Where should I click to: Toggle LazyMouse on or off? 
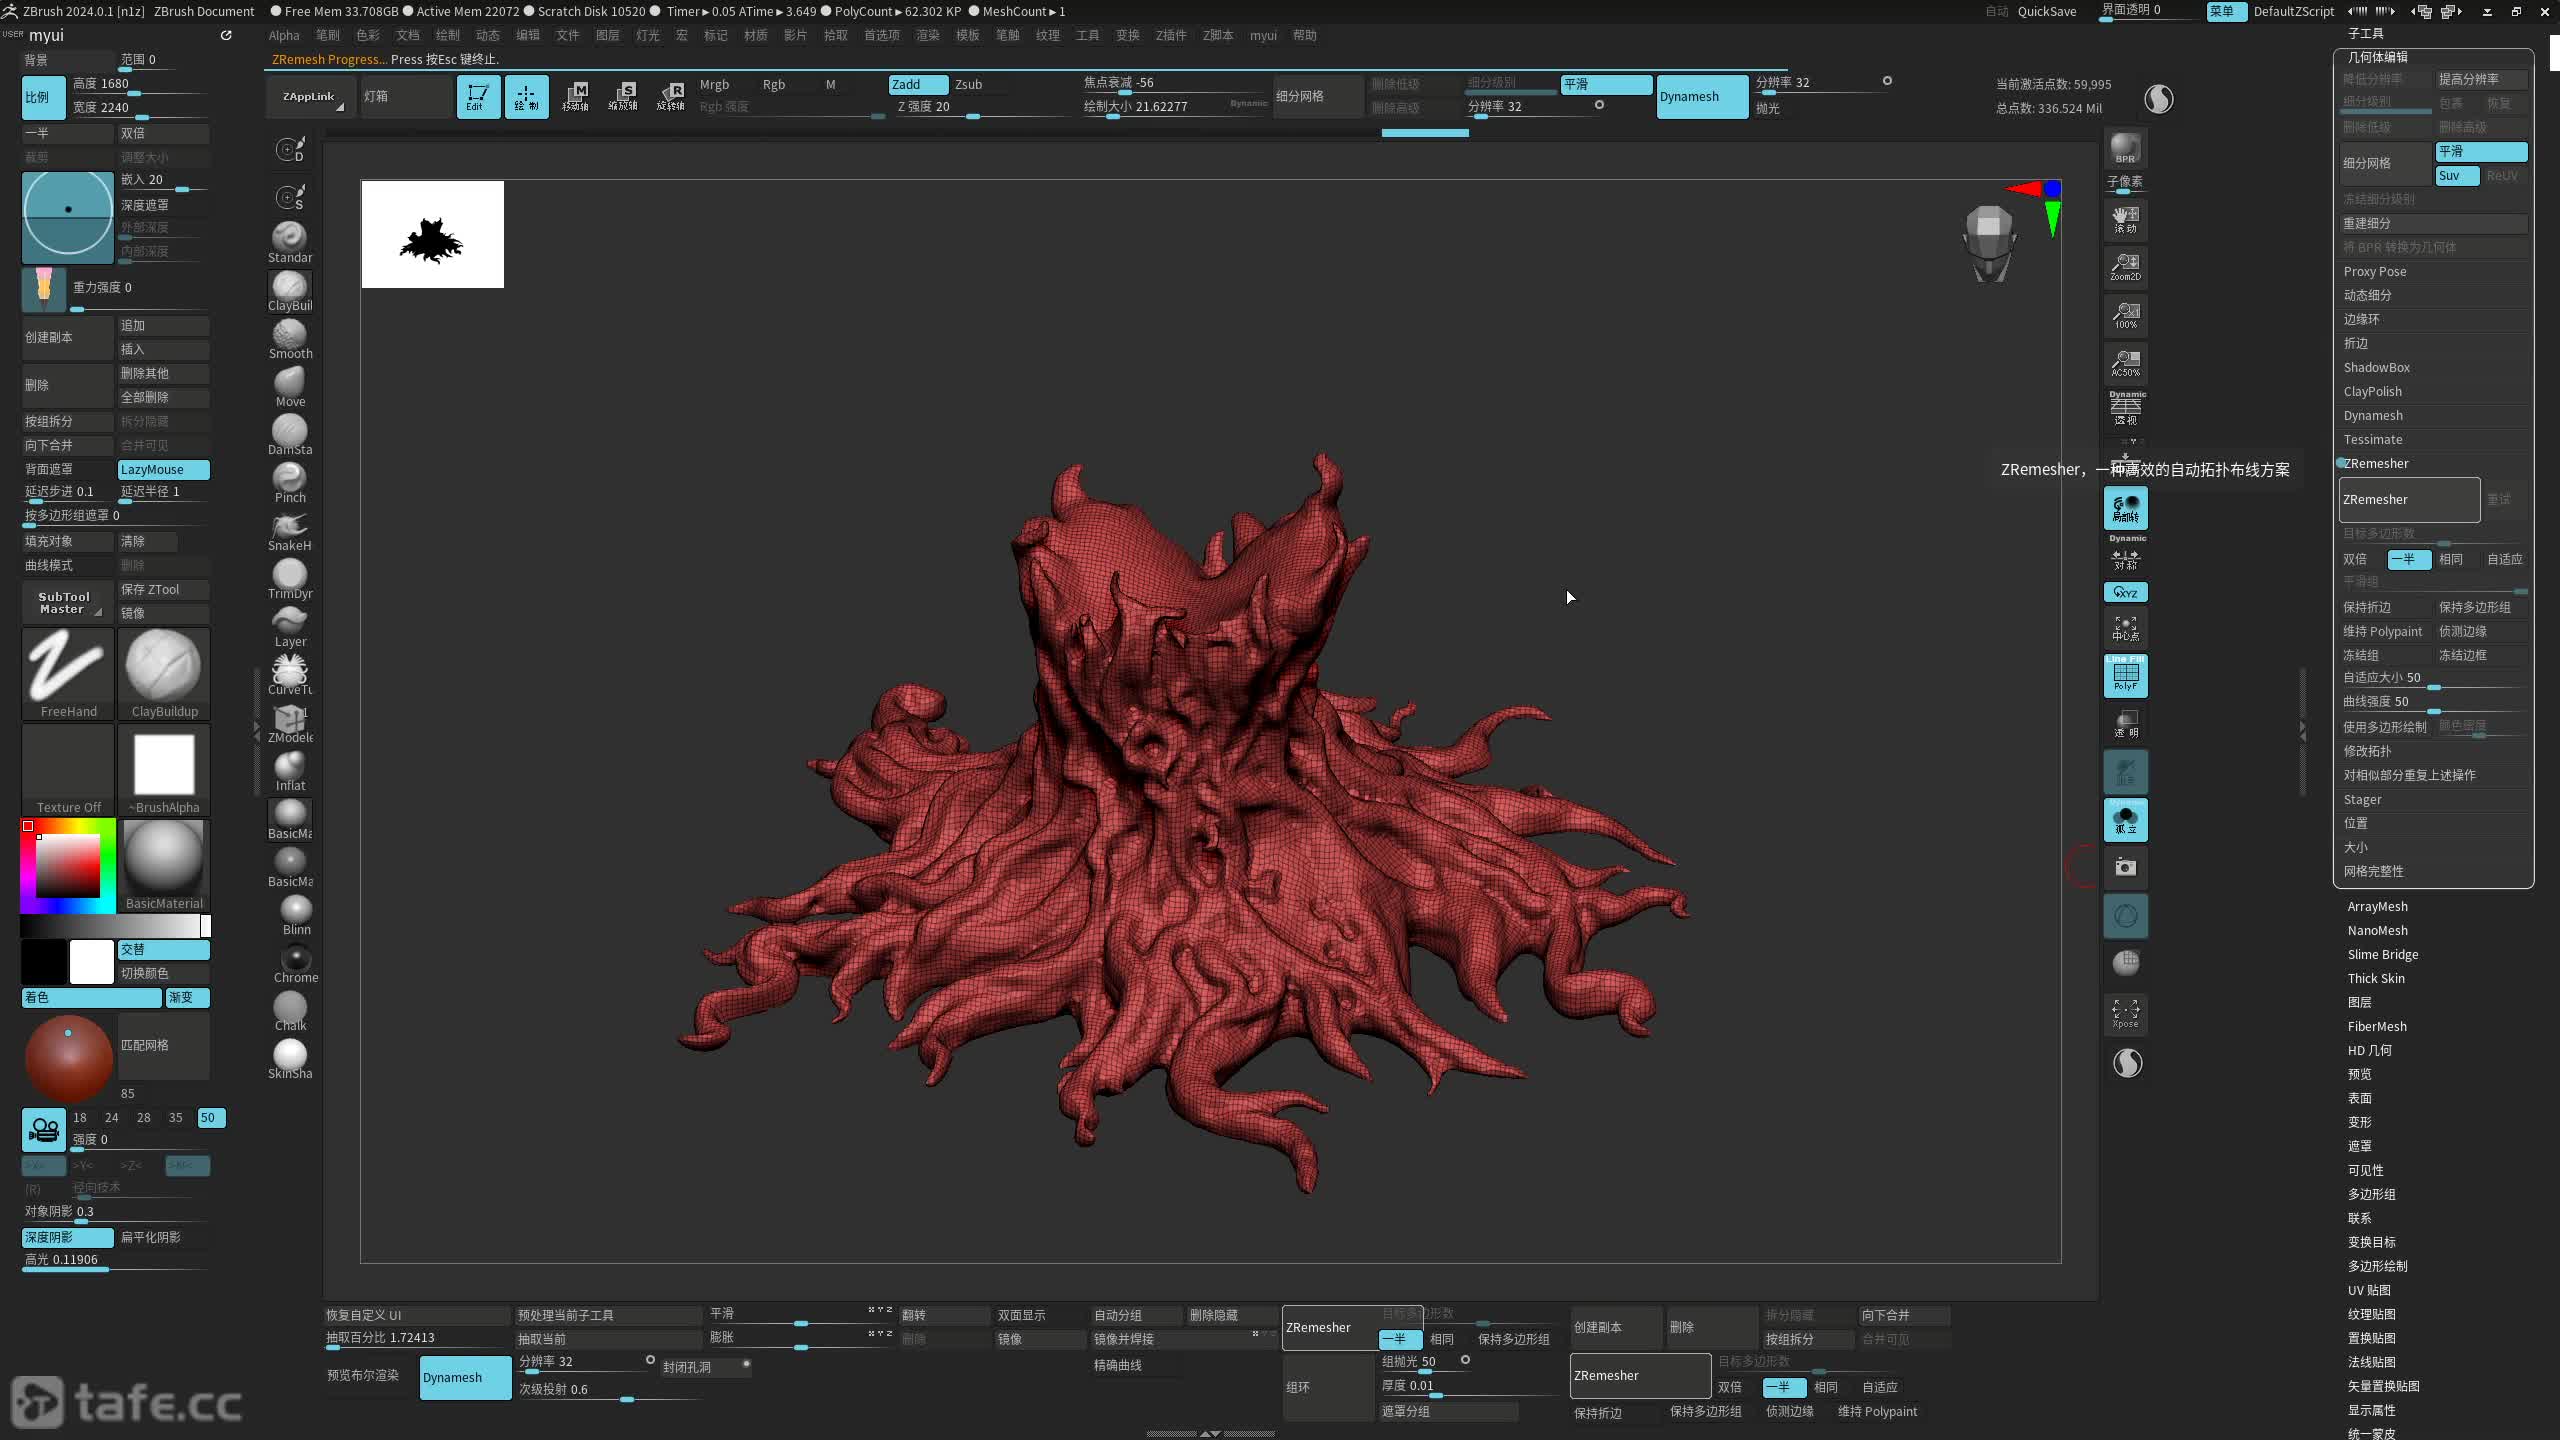(x=163, y=469)
